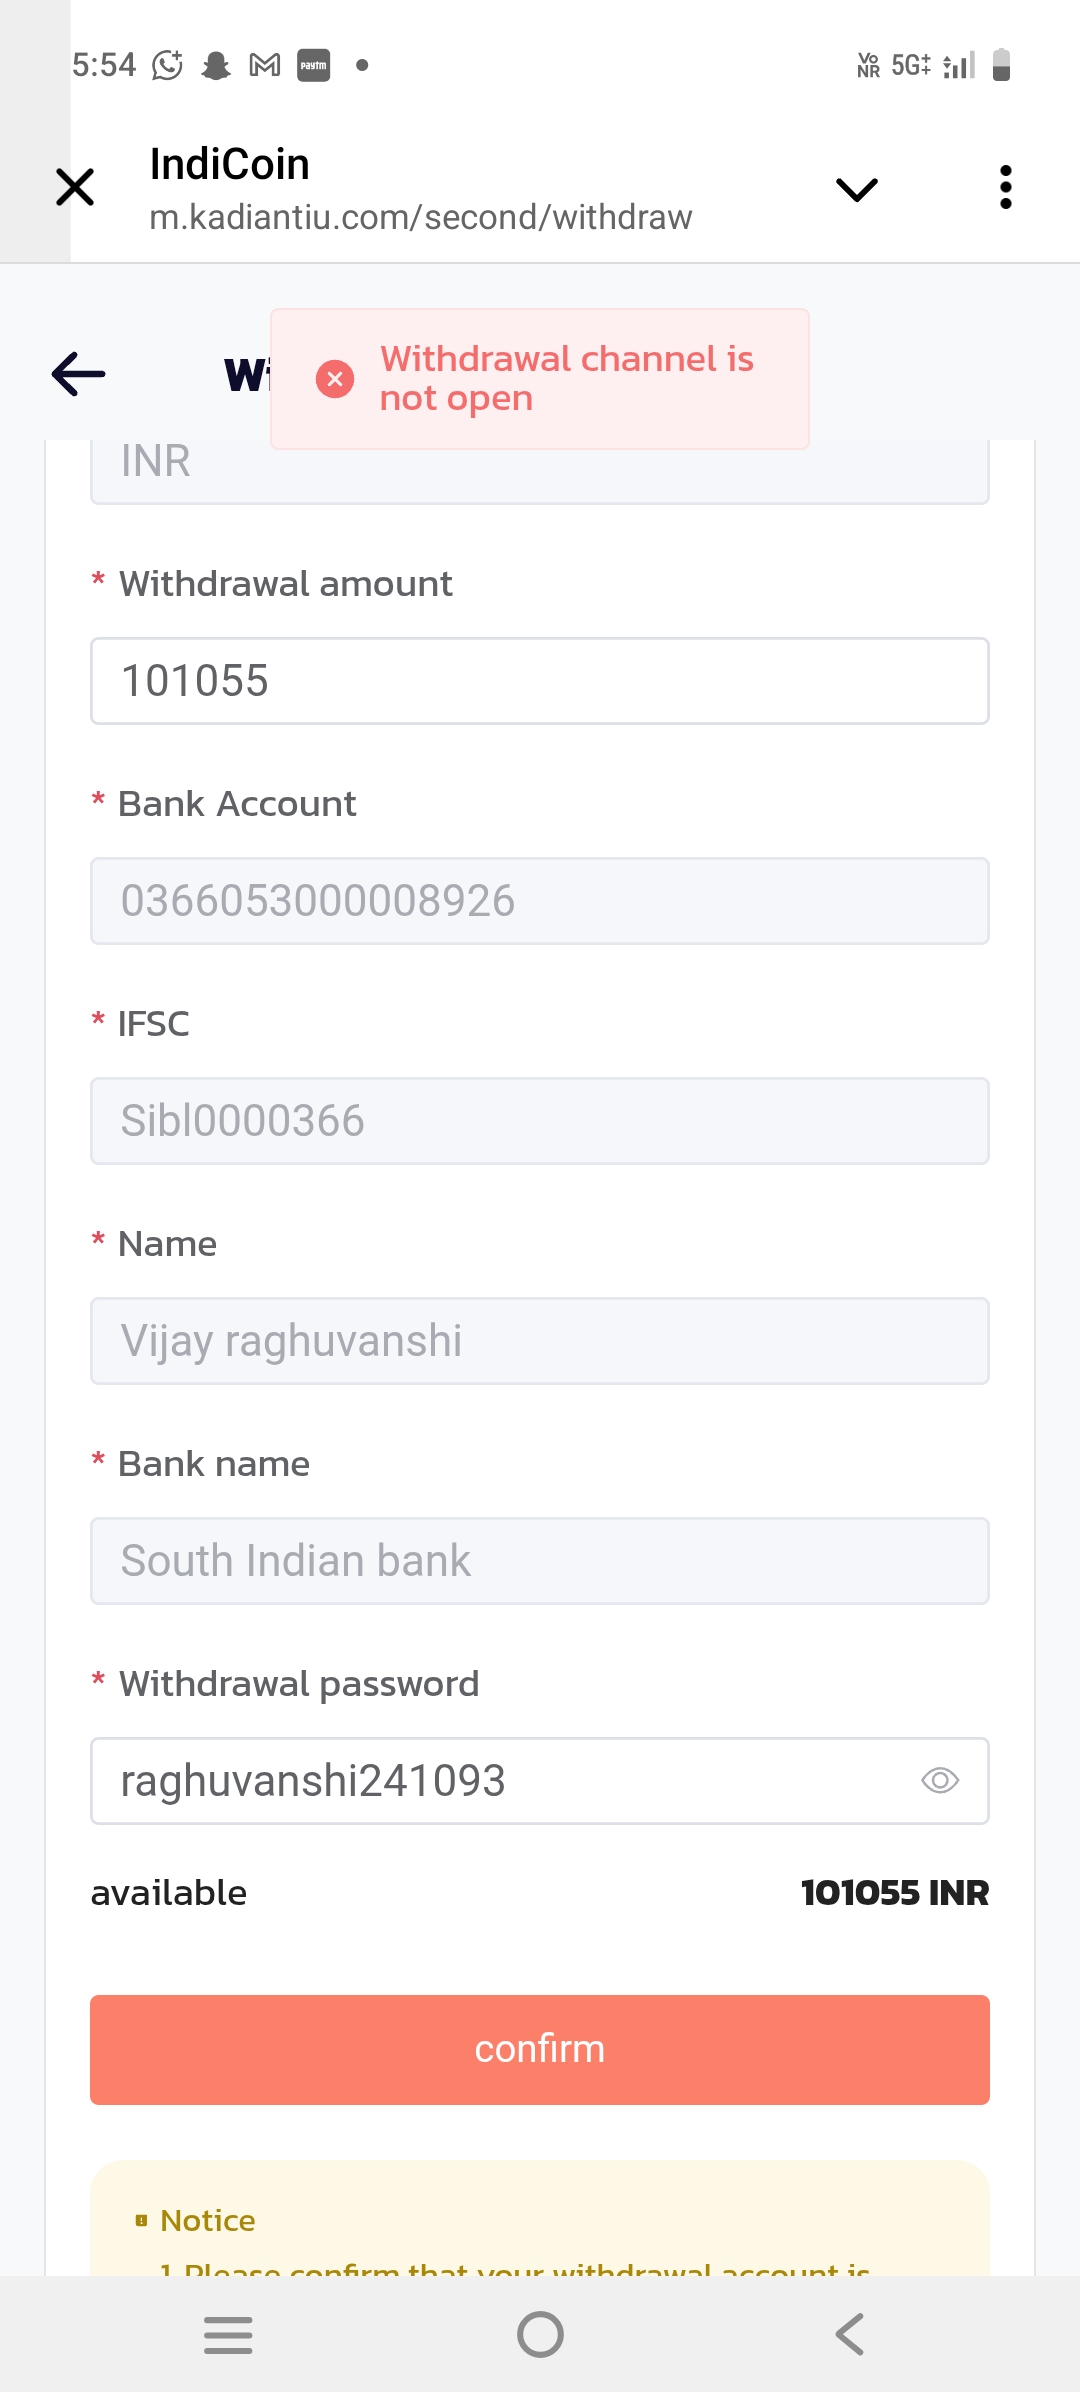Toggle withdrawal password visibility eye
The width and height of the screenshot is (1080, 2392).
[x=939, y=1781]
